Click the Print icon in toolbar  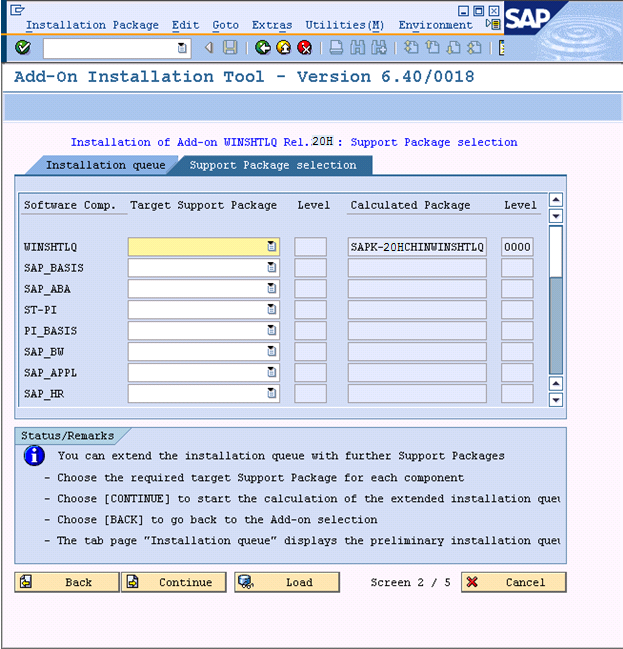pos(336,48)
